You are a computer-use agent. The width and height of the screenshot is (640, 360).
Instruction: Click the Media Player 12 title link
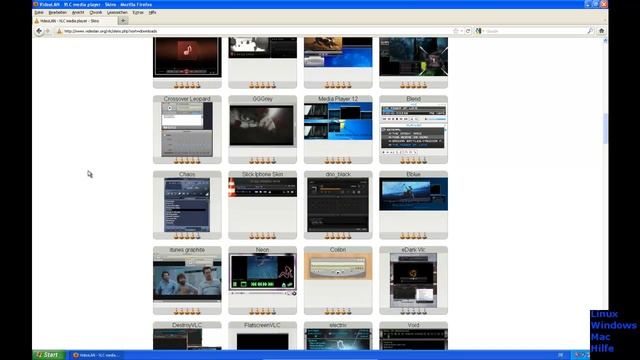coord(338,99)
